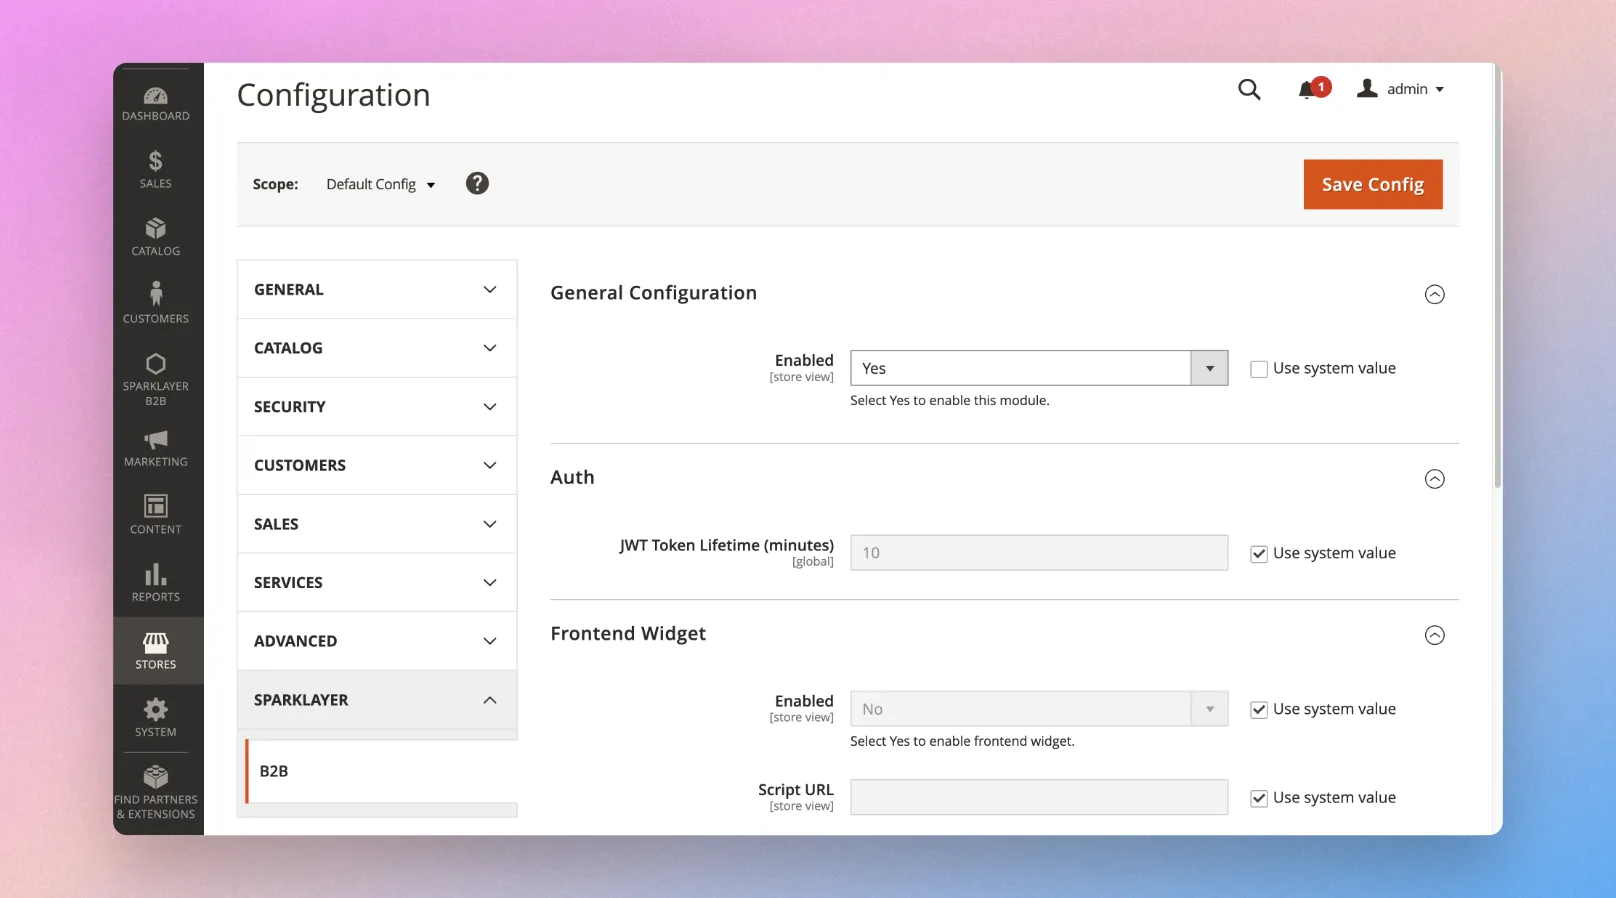The width and height of the screenshot is (1616, 898).
Task: Toggle Use system value for General Enabled
Action: point(1259,369)
